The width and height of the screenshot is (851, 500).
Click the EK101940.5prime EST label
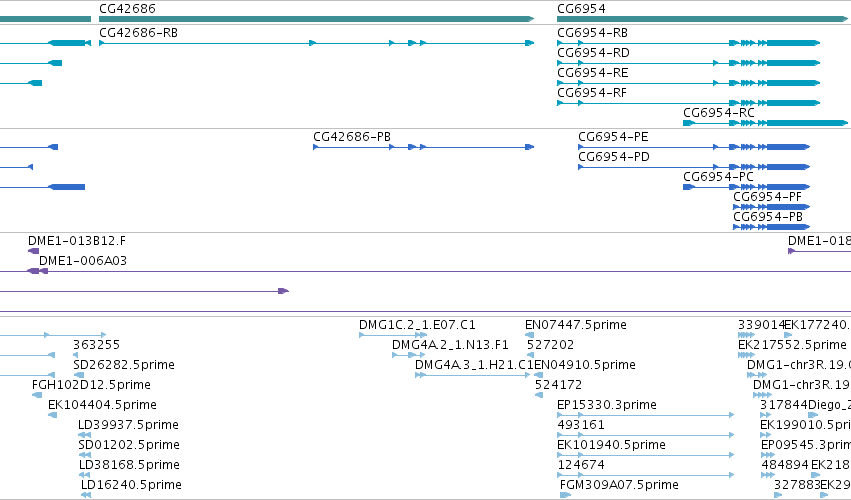click(611, 445)
